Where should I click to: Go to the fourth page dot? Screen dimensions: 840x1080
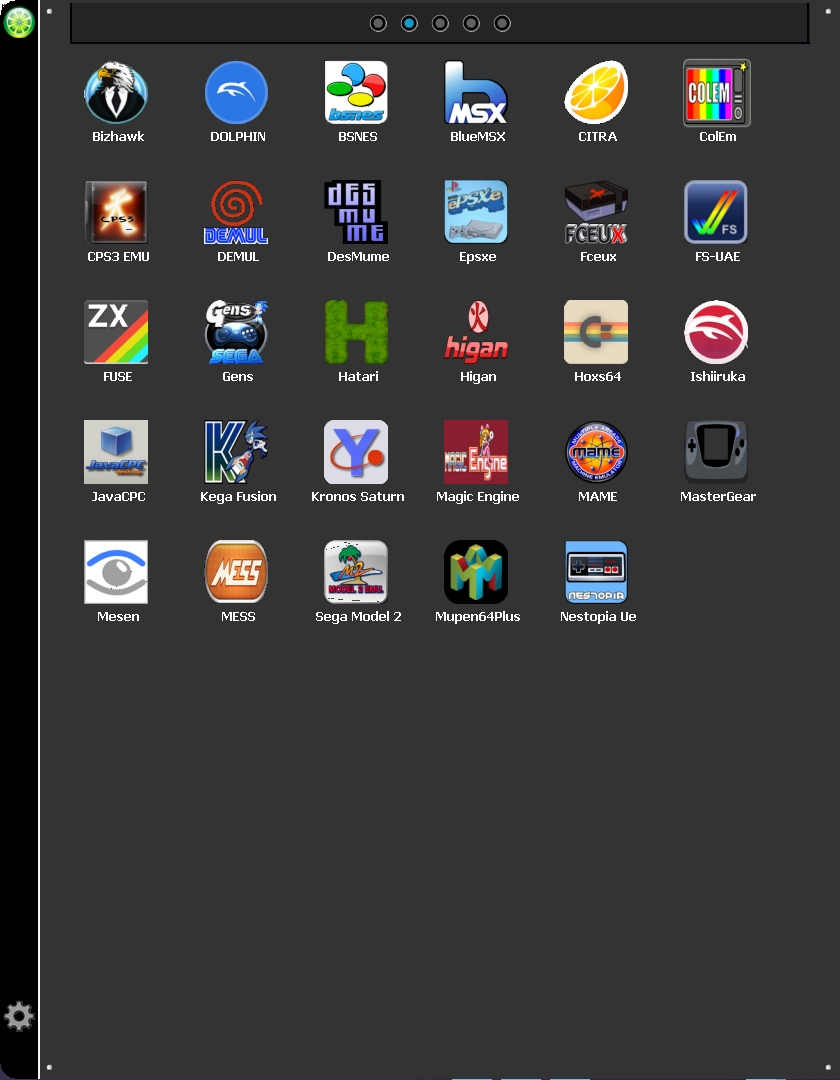click(471, 23)
